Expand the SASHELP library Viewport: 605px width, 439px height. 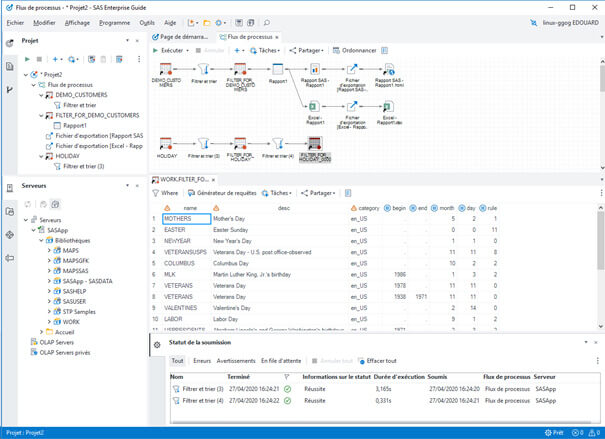click(49, 291)
